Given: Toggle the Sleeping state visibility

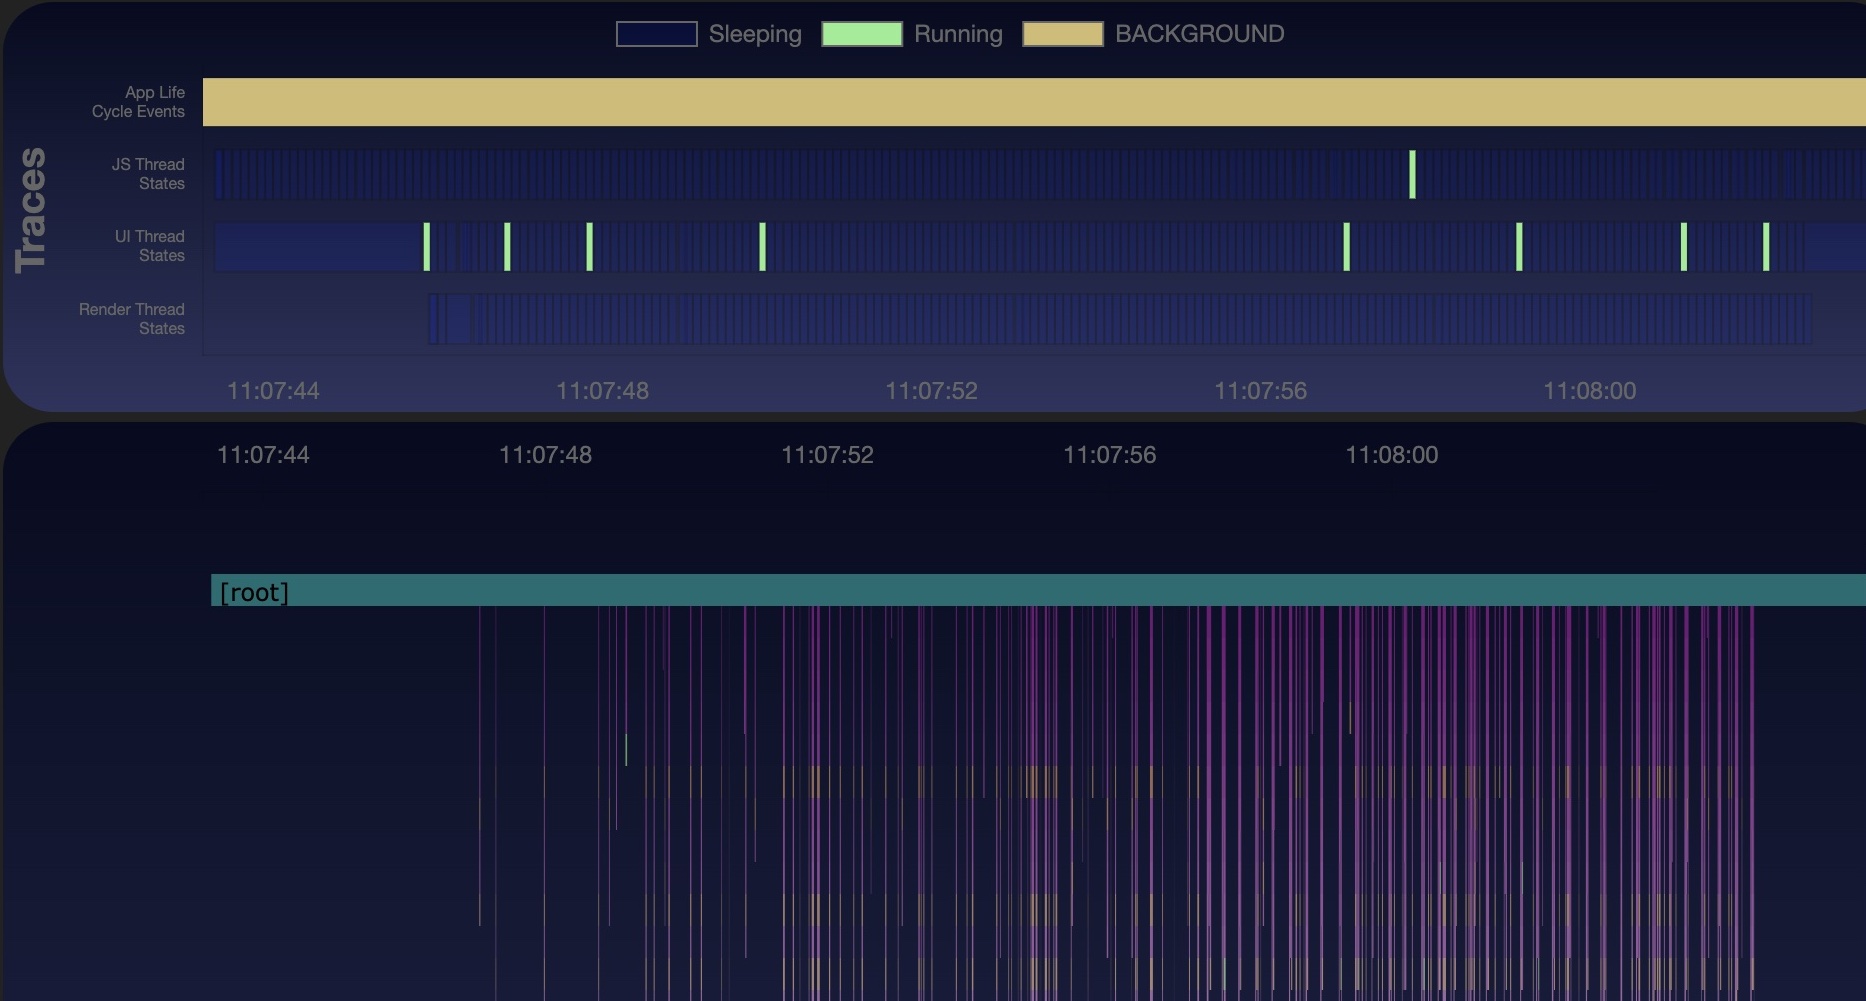Looking at the screenshot, I should coord(657,33).
